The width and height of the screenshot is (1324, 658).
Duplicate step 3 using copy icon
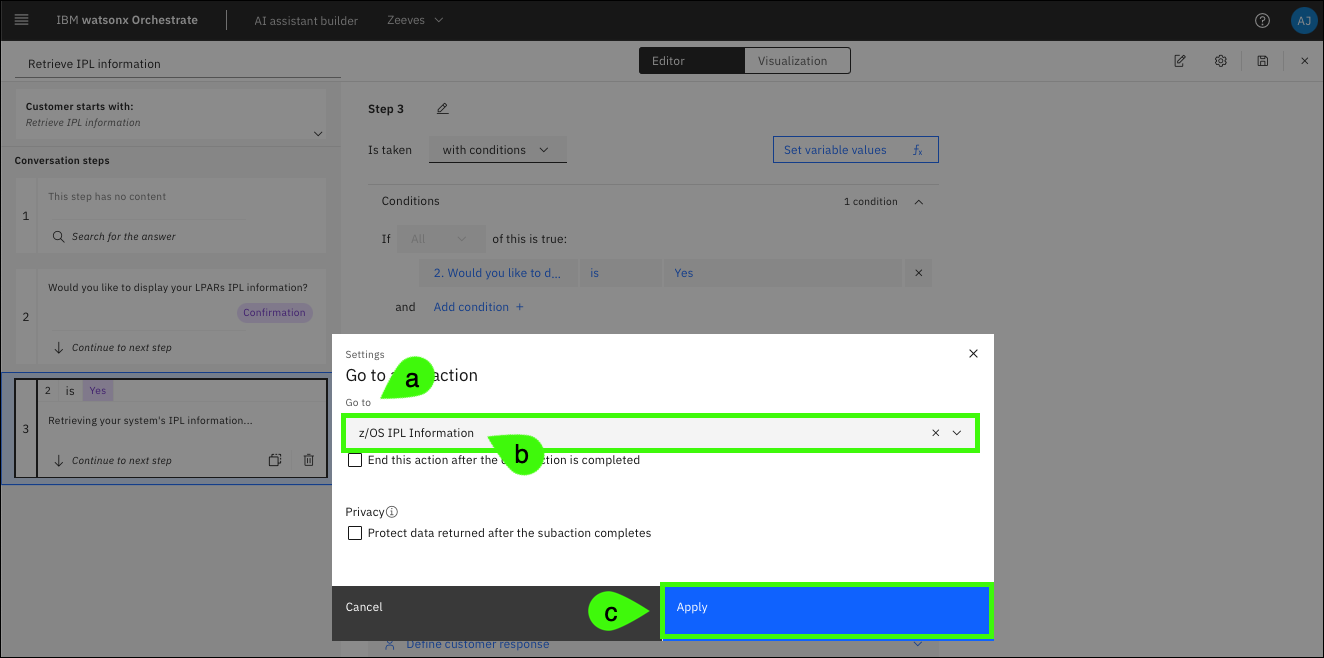click(275, 460)
